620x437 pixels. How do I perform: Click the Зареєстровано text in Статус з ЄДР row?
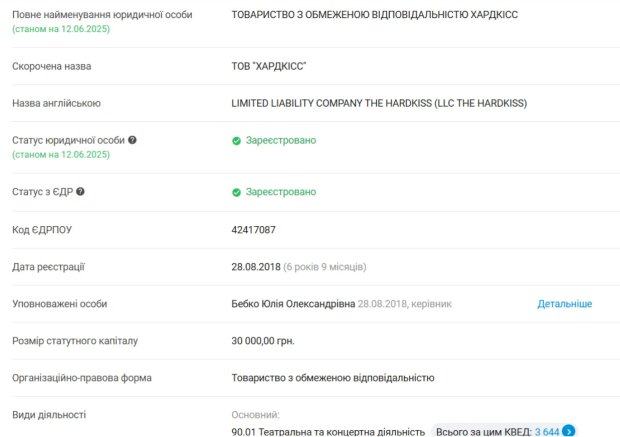pos(280,191)
